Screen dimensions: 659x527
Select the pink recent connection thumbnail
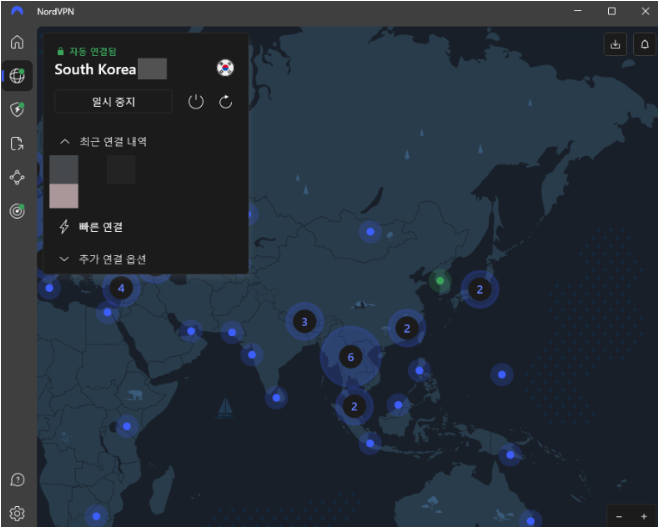[64, 196]
